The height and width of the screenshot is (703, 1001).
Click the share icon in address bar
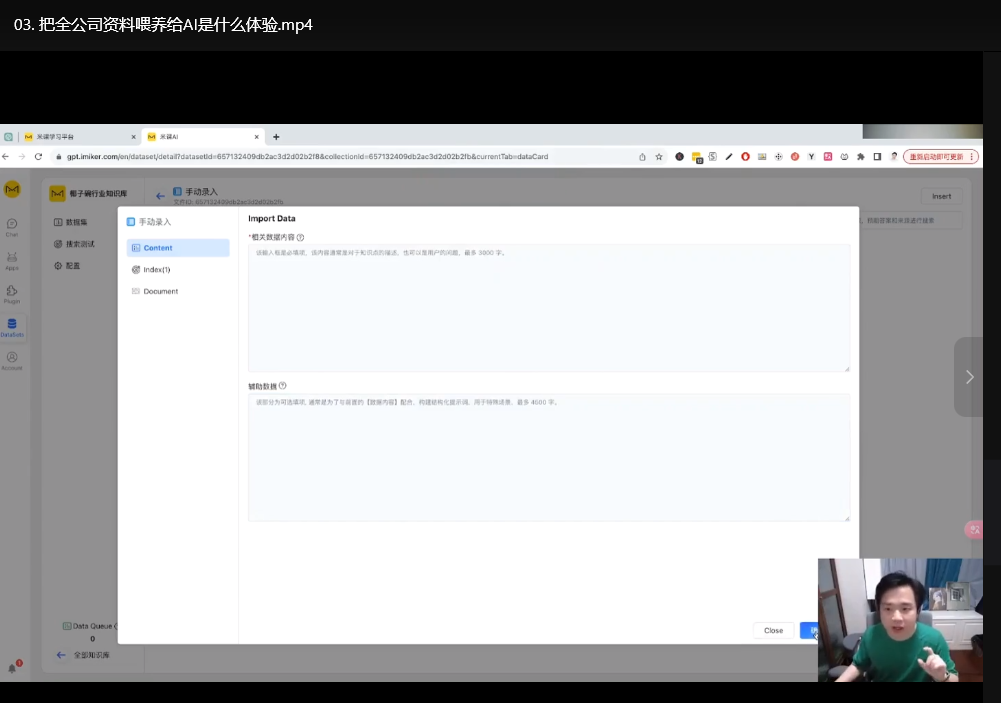[642, 156]
